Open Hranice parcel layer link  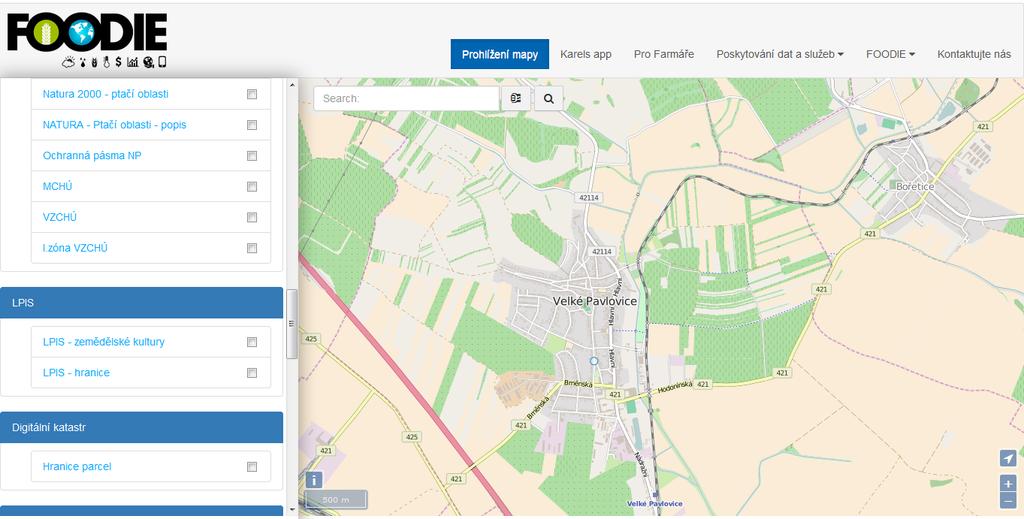coord(76,467)
